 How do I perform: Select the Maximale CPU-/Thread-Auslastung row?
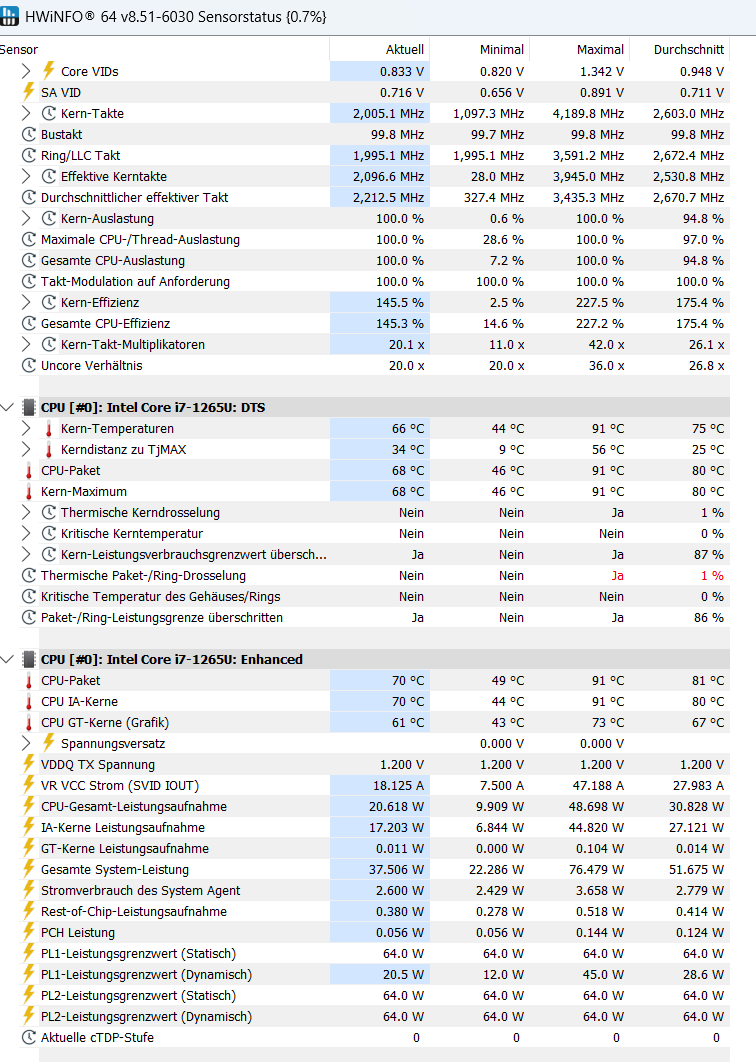pos(375,239)
